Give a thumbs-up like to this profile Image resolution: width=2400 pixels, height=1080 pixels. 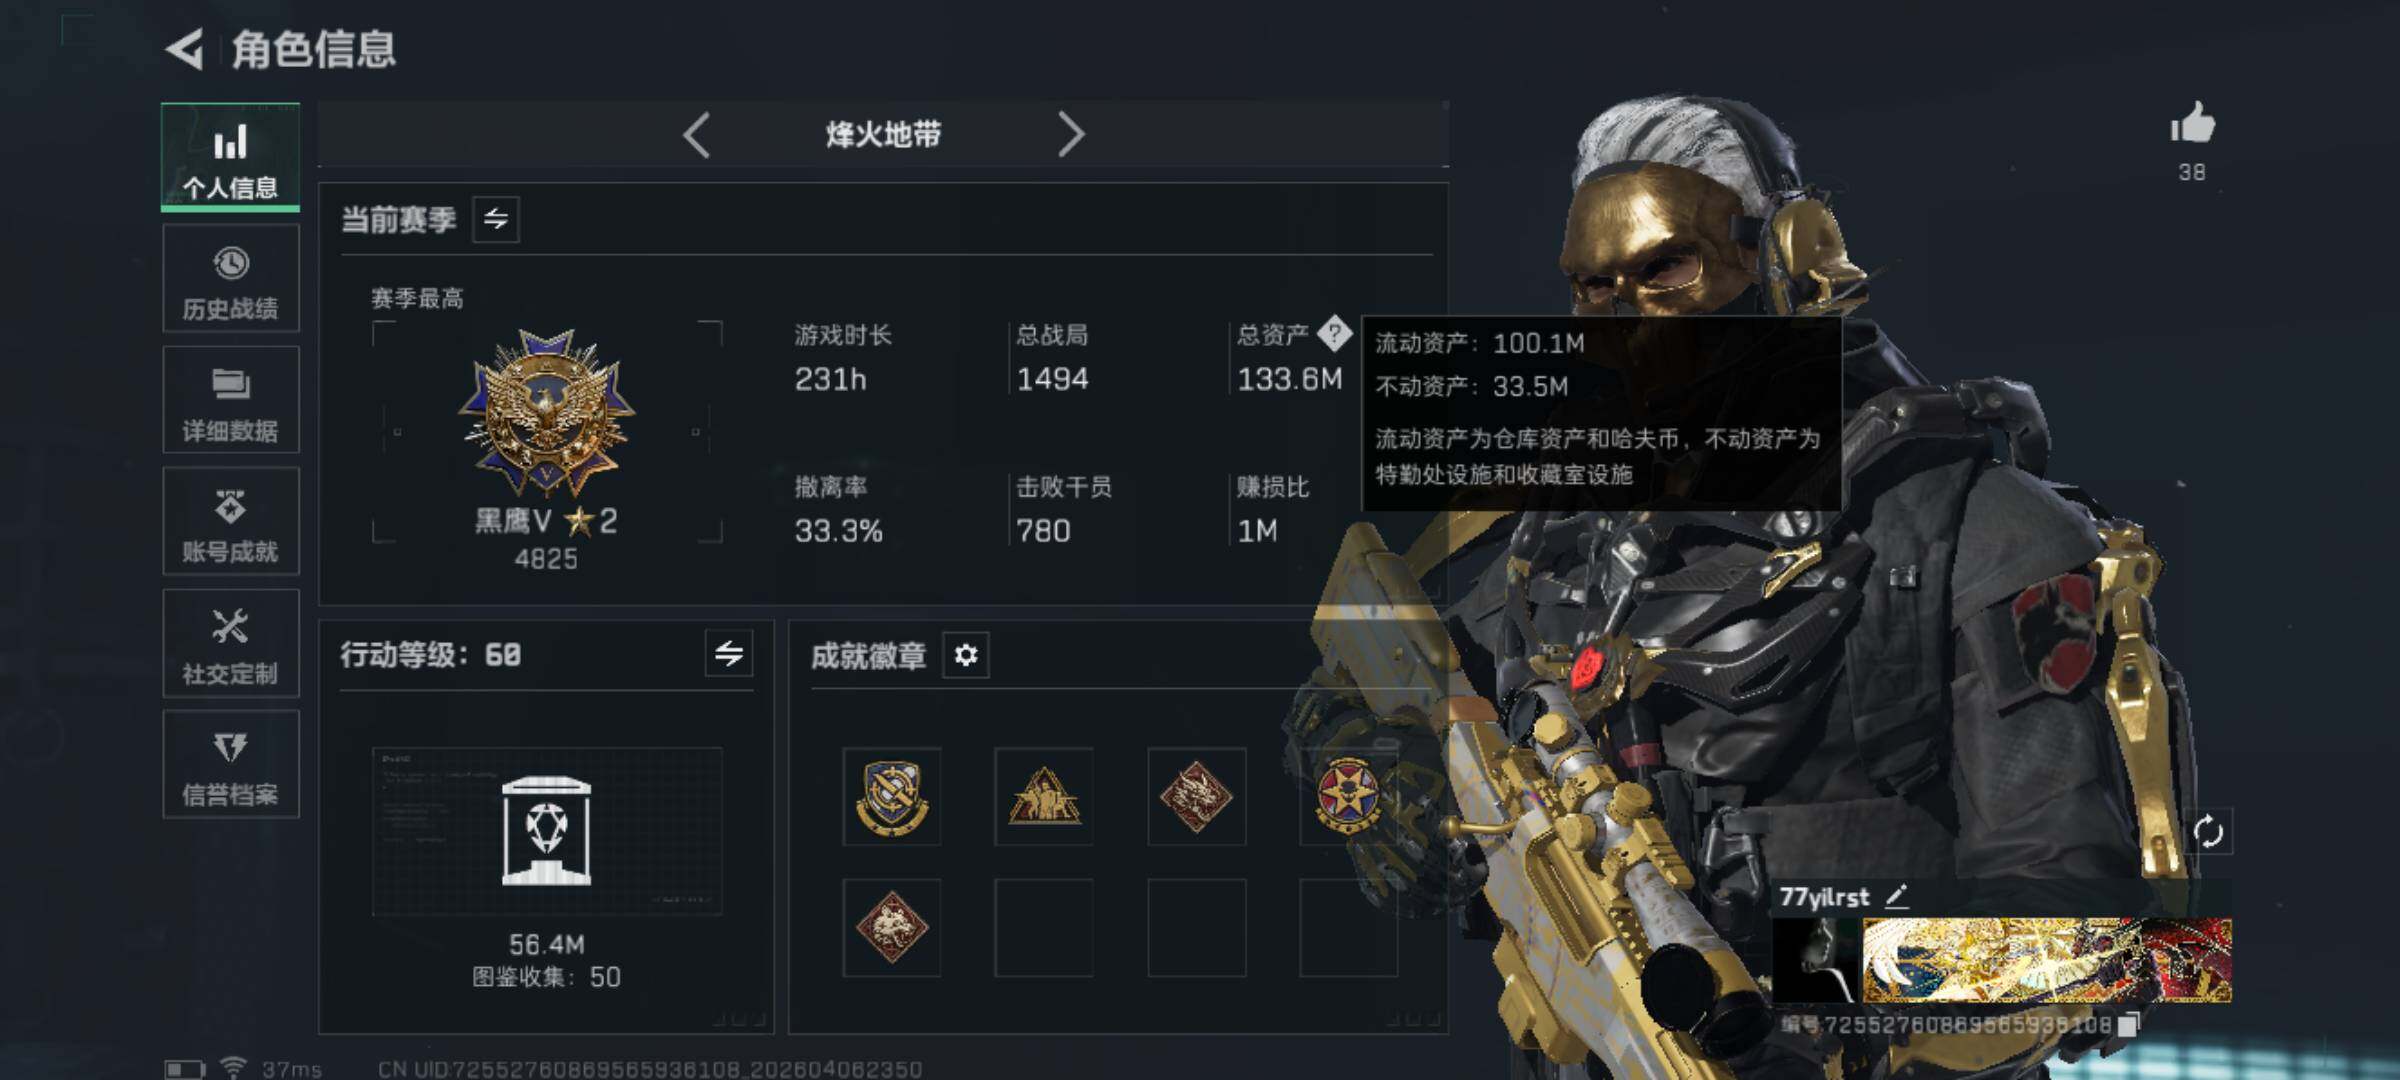[2192, 124]
